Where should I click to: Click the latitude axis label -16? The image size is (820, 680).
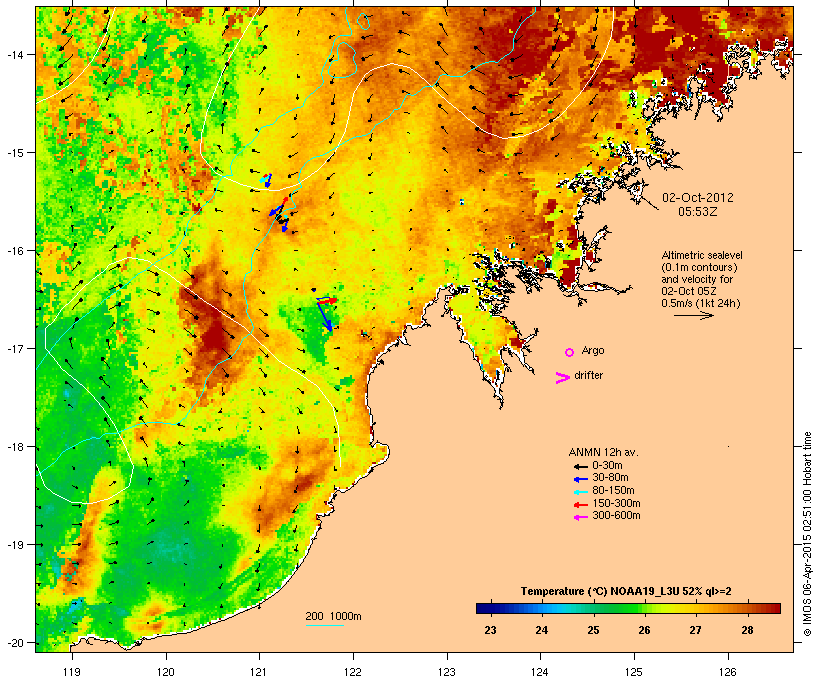click(14, 251)
